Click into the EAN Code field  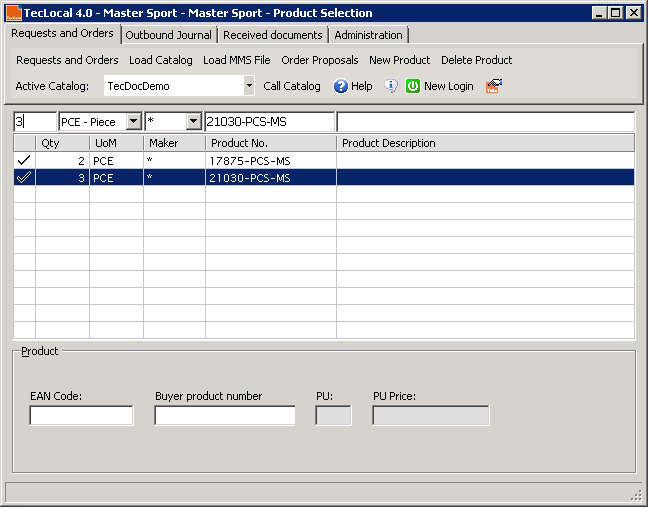81,415
